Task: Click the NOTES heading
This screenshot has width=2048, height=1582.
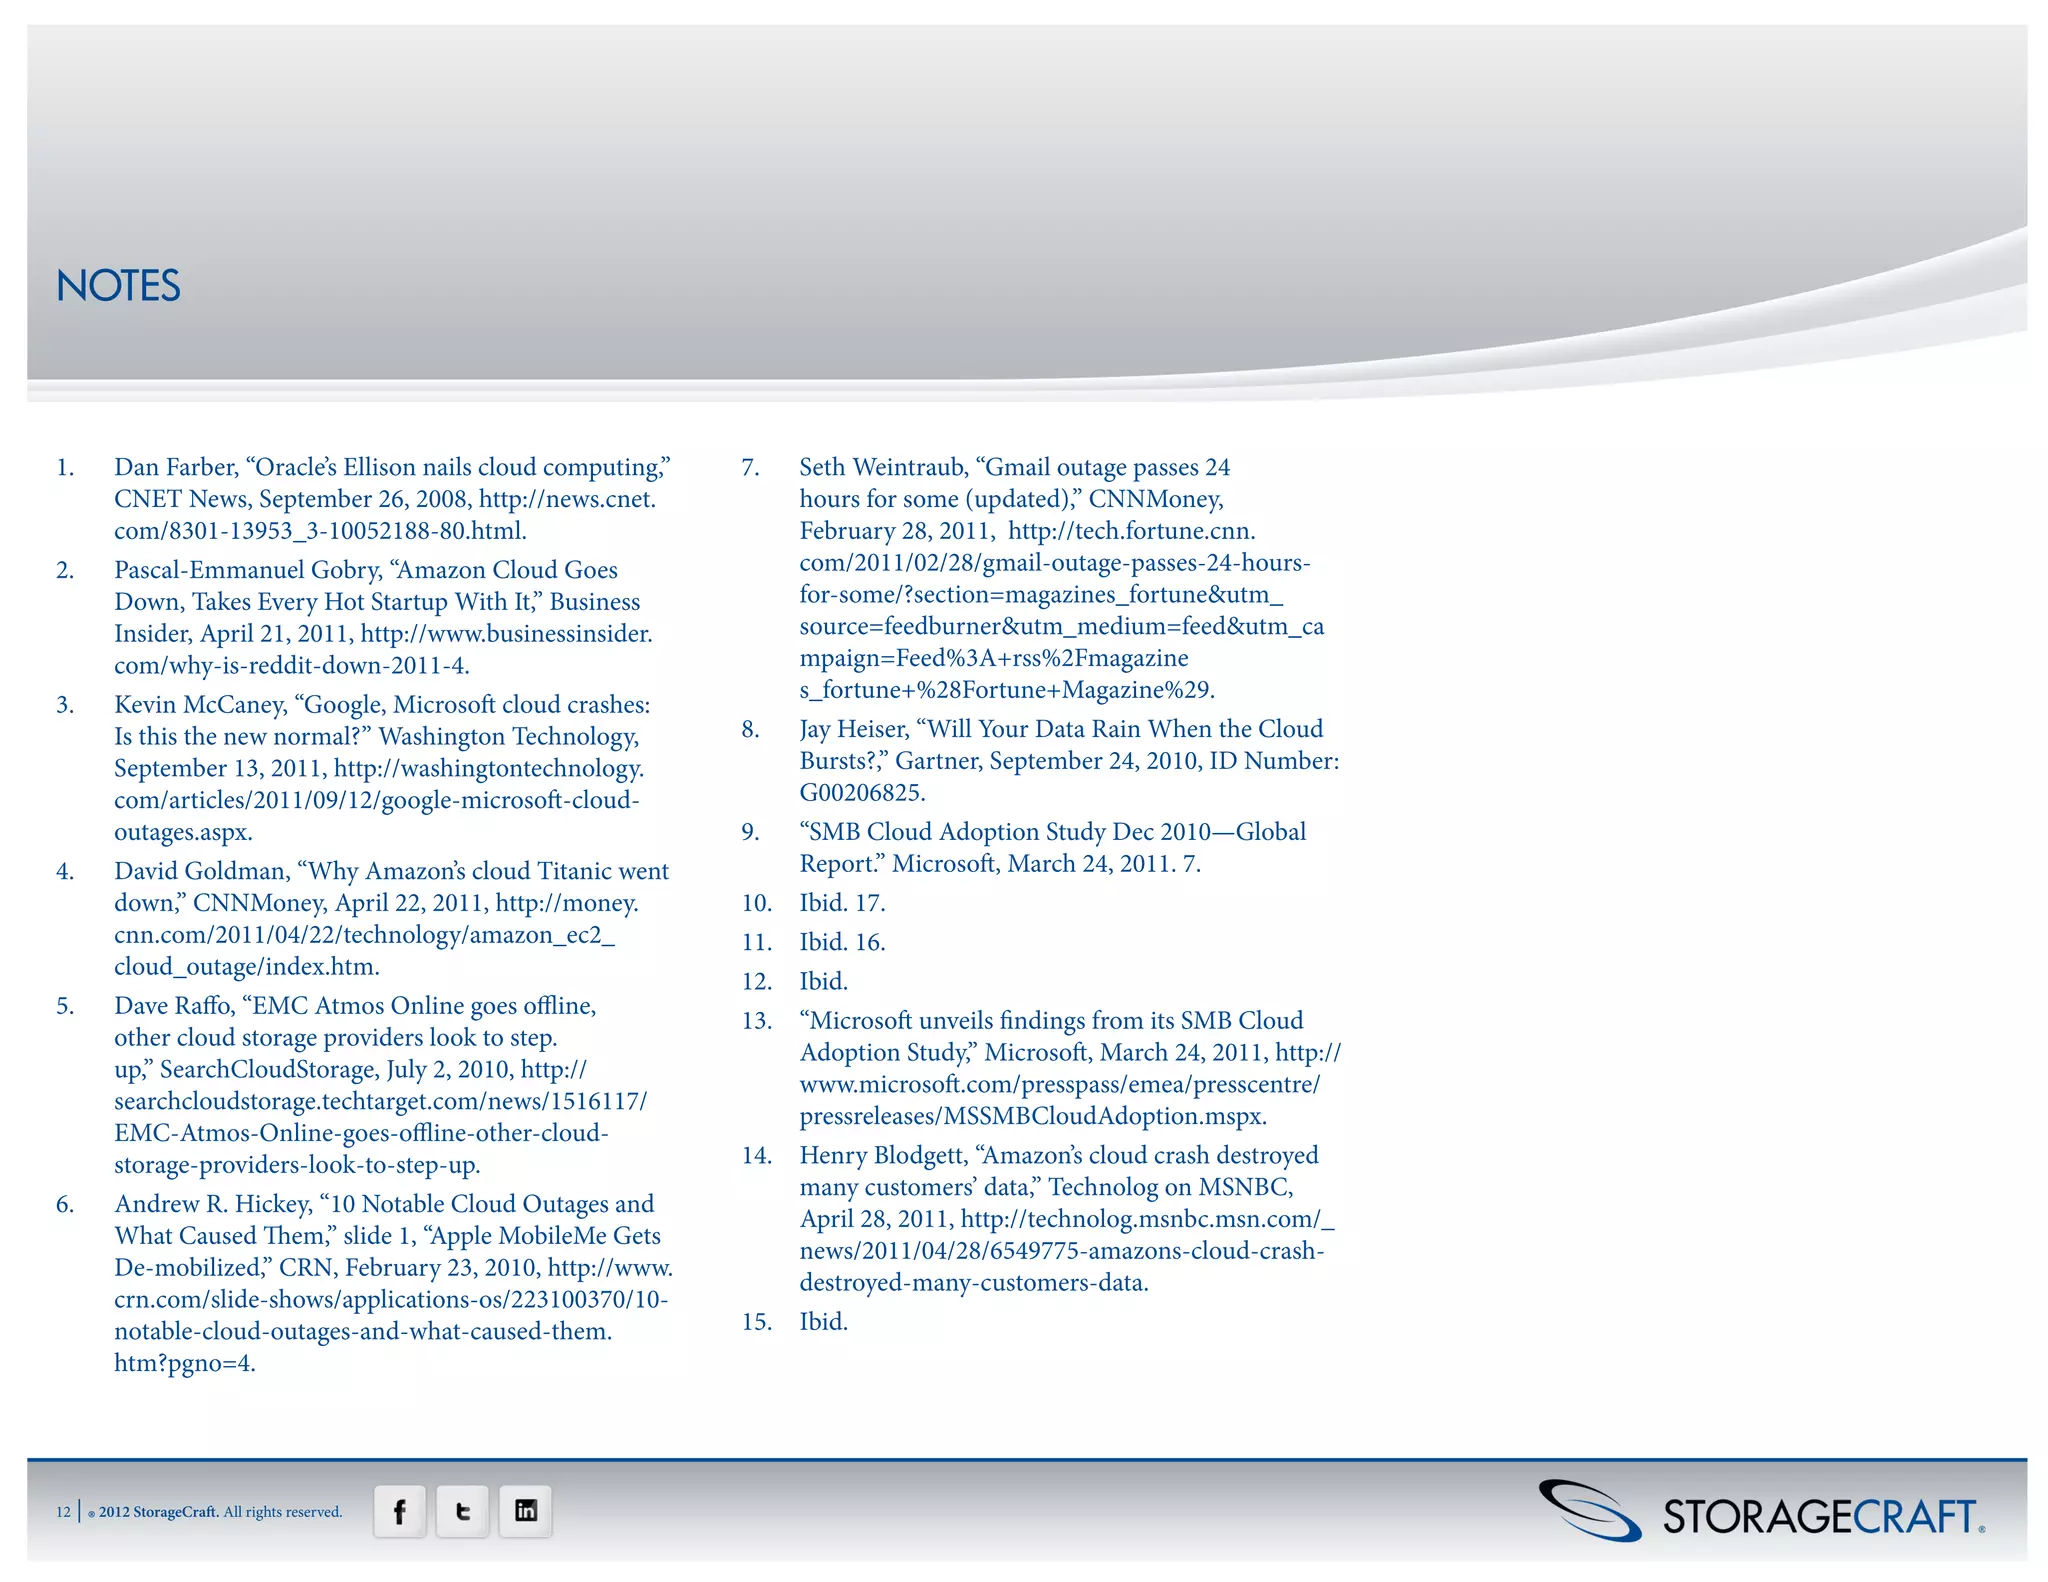Action: point(118,286)
